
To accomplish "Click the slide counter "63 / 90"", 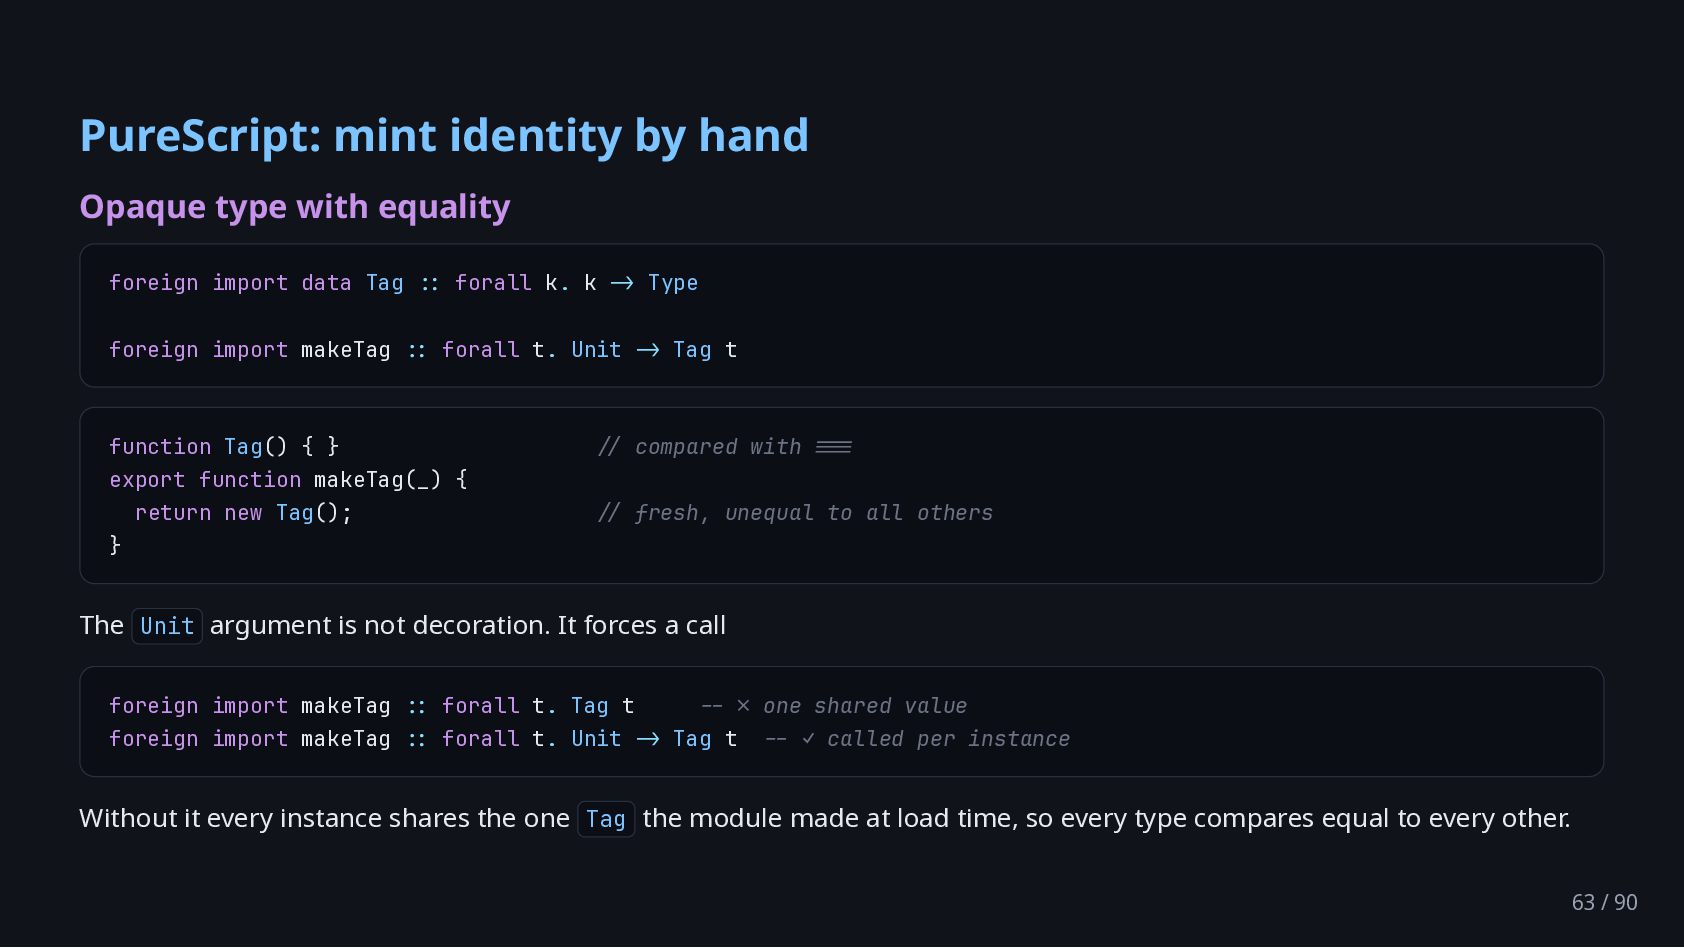I will [1605, 902].
